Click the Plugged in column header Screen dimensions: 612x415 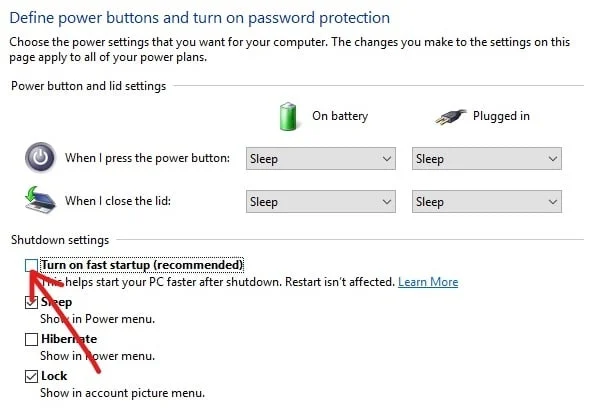click(501, 116)
